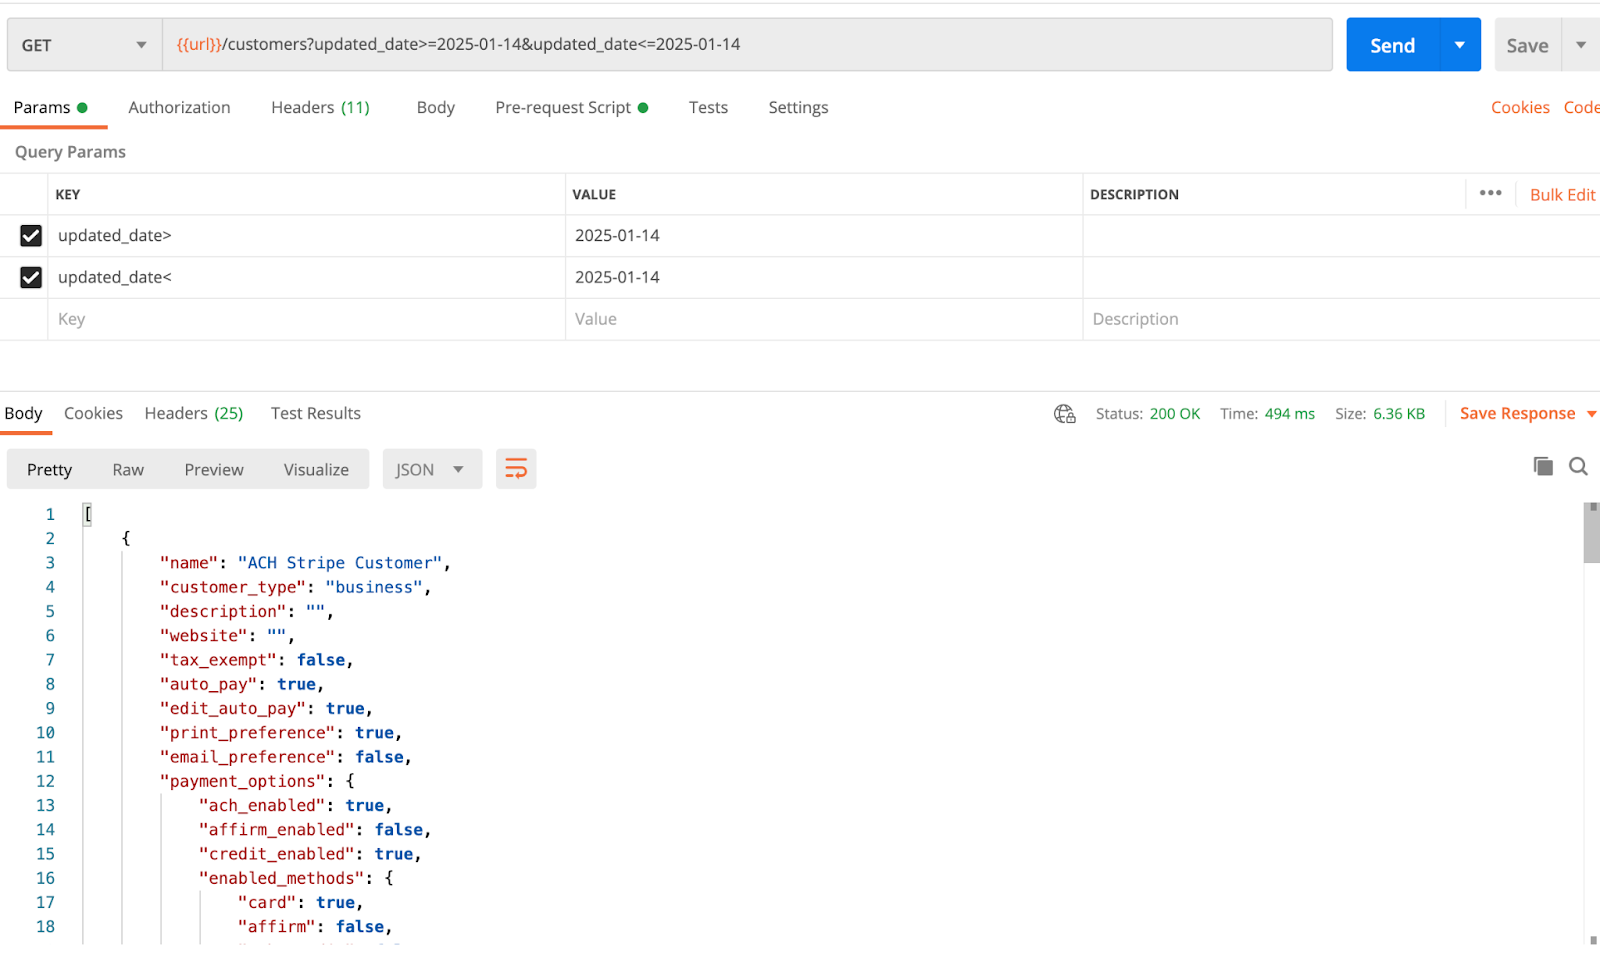Switch to the request Body tab
This screenshot has width=1600, height=955.
click(x=436, y=108)
